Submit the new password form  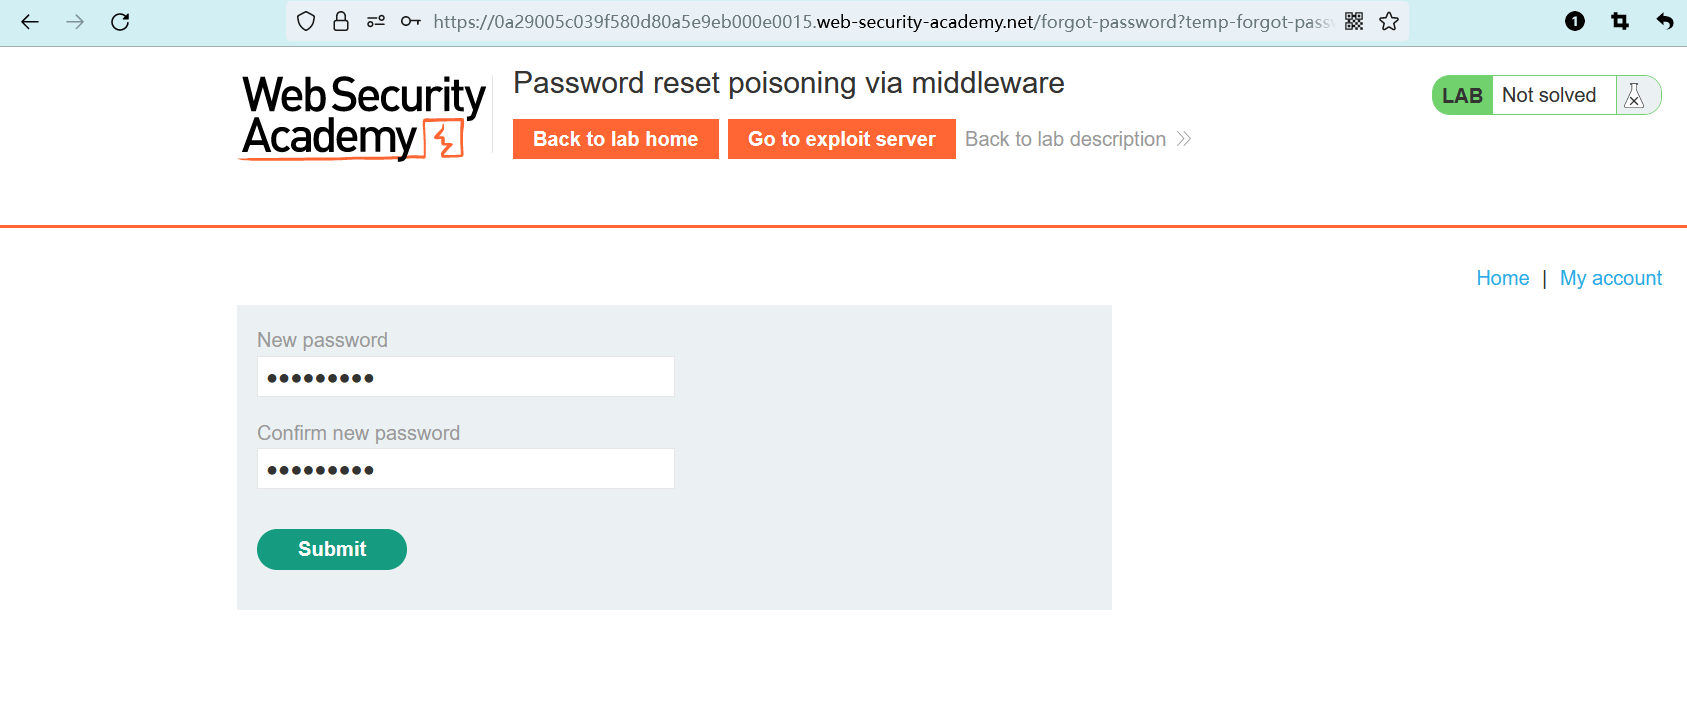pos(332,549)
